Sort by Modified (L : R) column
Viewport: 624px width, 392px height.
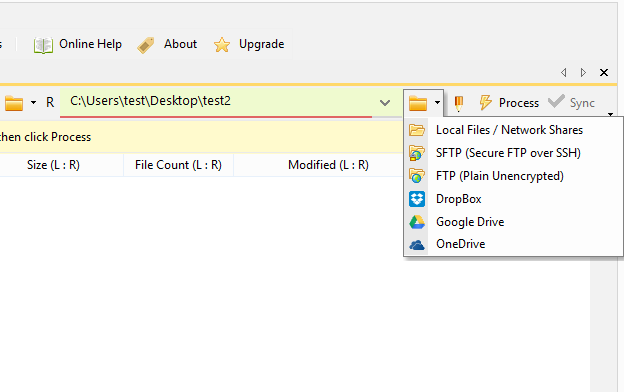coord(329,165)
